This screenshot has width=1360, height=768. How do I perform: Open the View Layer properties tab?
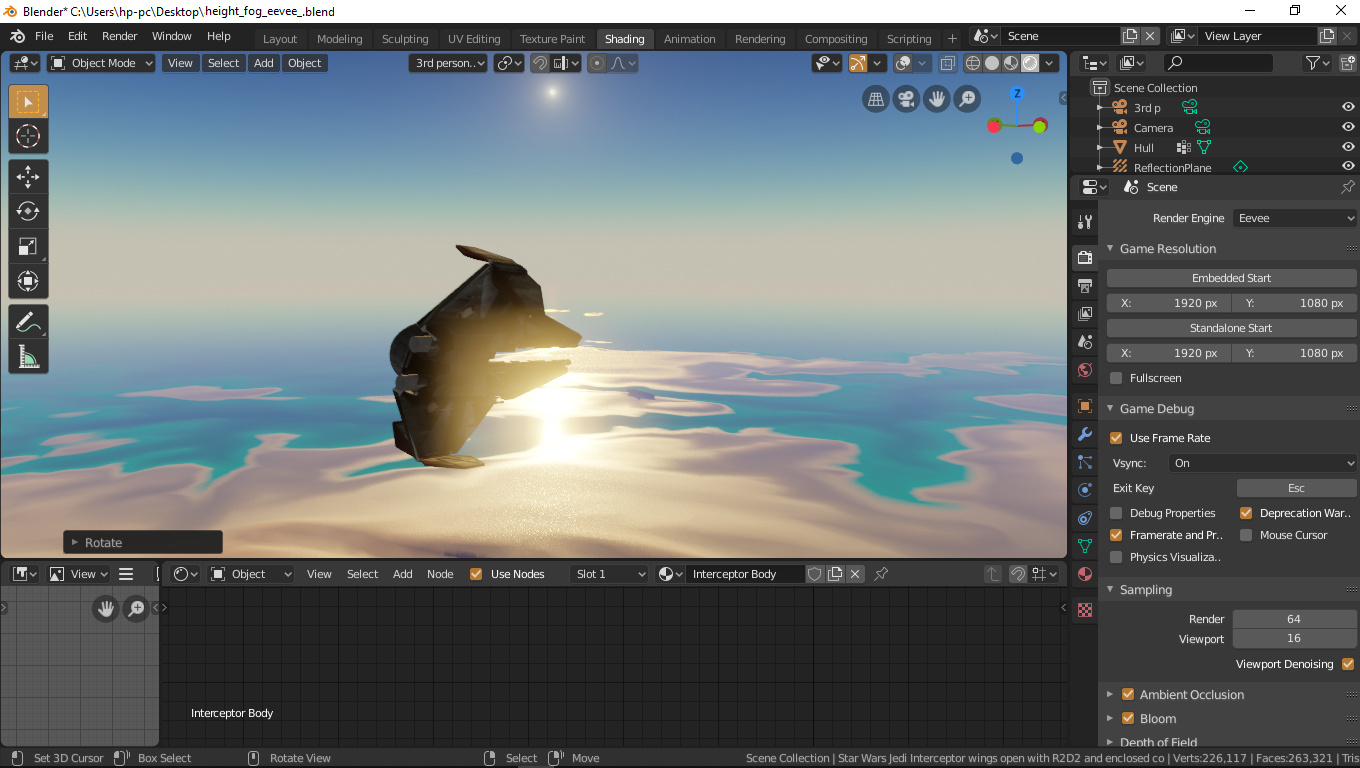pyautogui.click(x=1085, y=314)
